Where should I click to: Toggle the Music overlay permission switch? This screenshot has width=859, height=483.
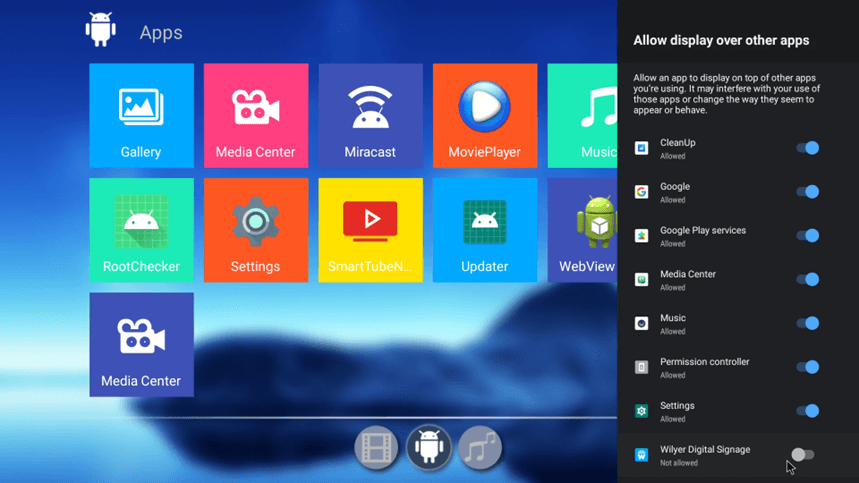pyautogui.click(x=808, y=323)
